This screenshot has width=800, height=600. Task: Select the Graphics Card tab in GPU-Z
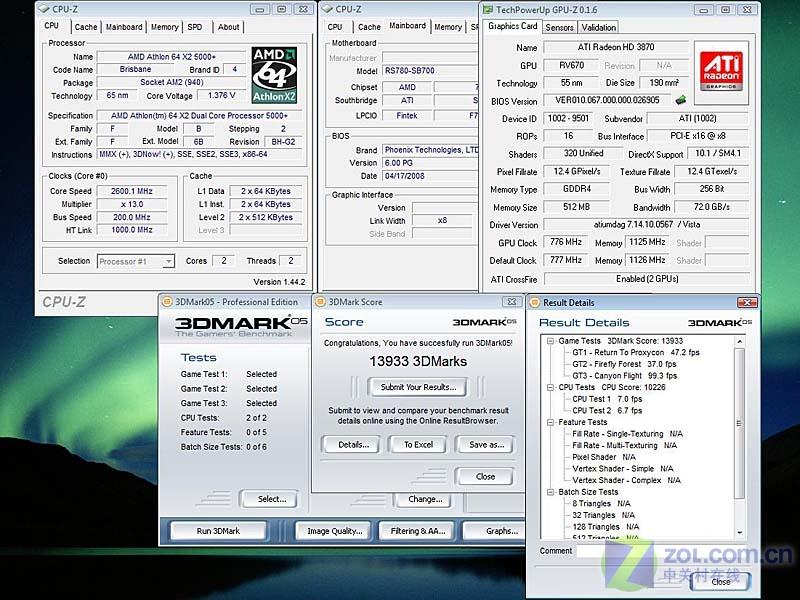(512, 26)
